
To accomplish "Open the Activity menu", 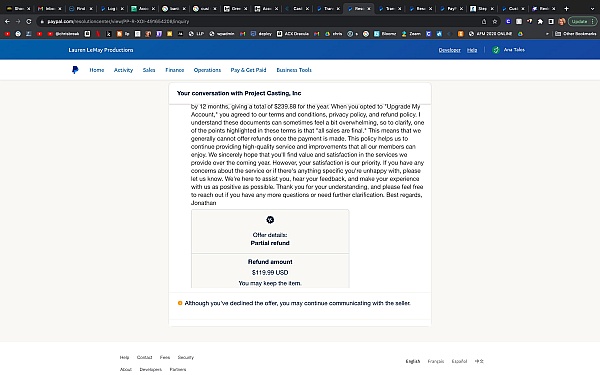I will coord(123,70).
